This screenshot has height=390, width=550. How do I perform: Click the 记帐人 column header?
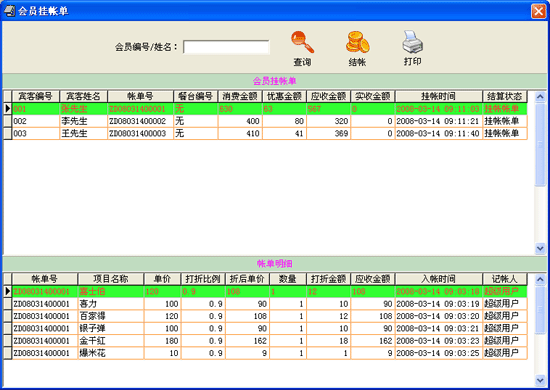505,279
